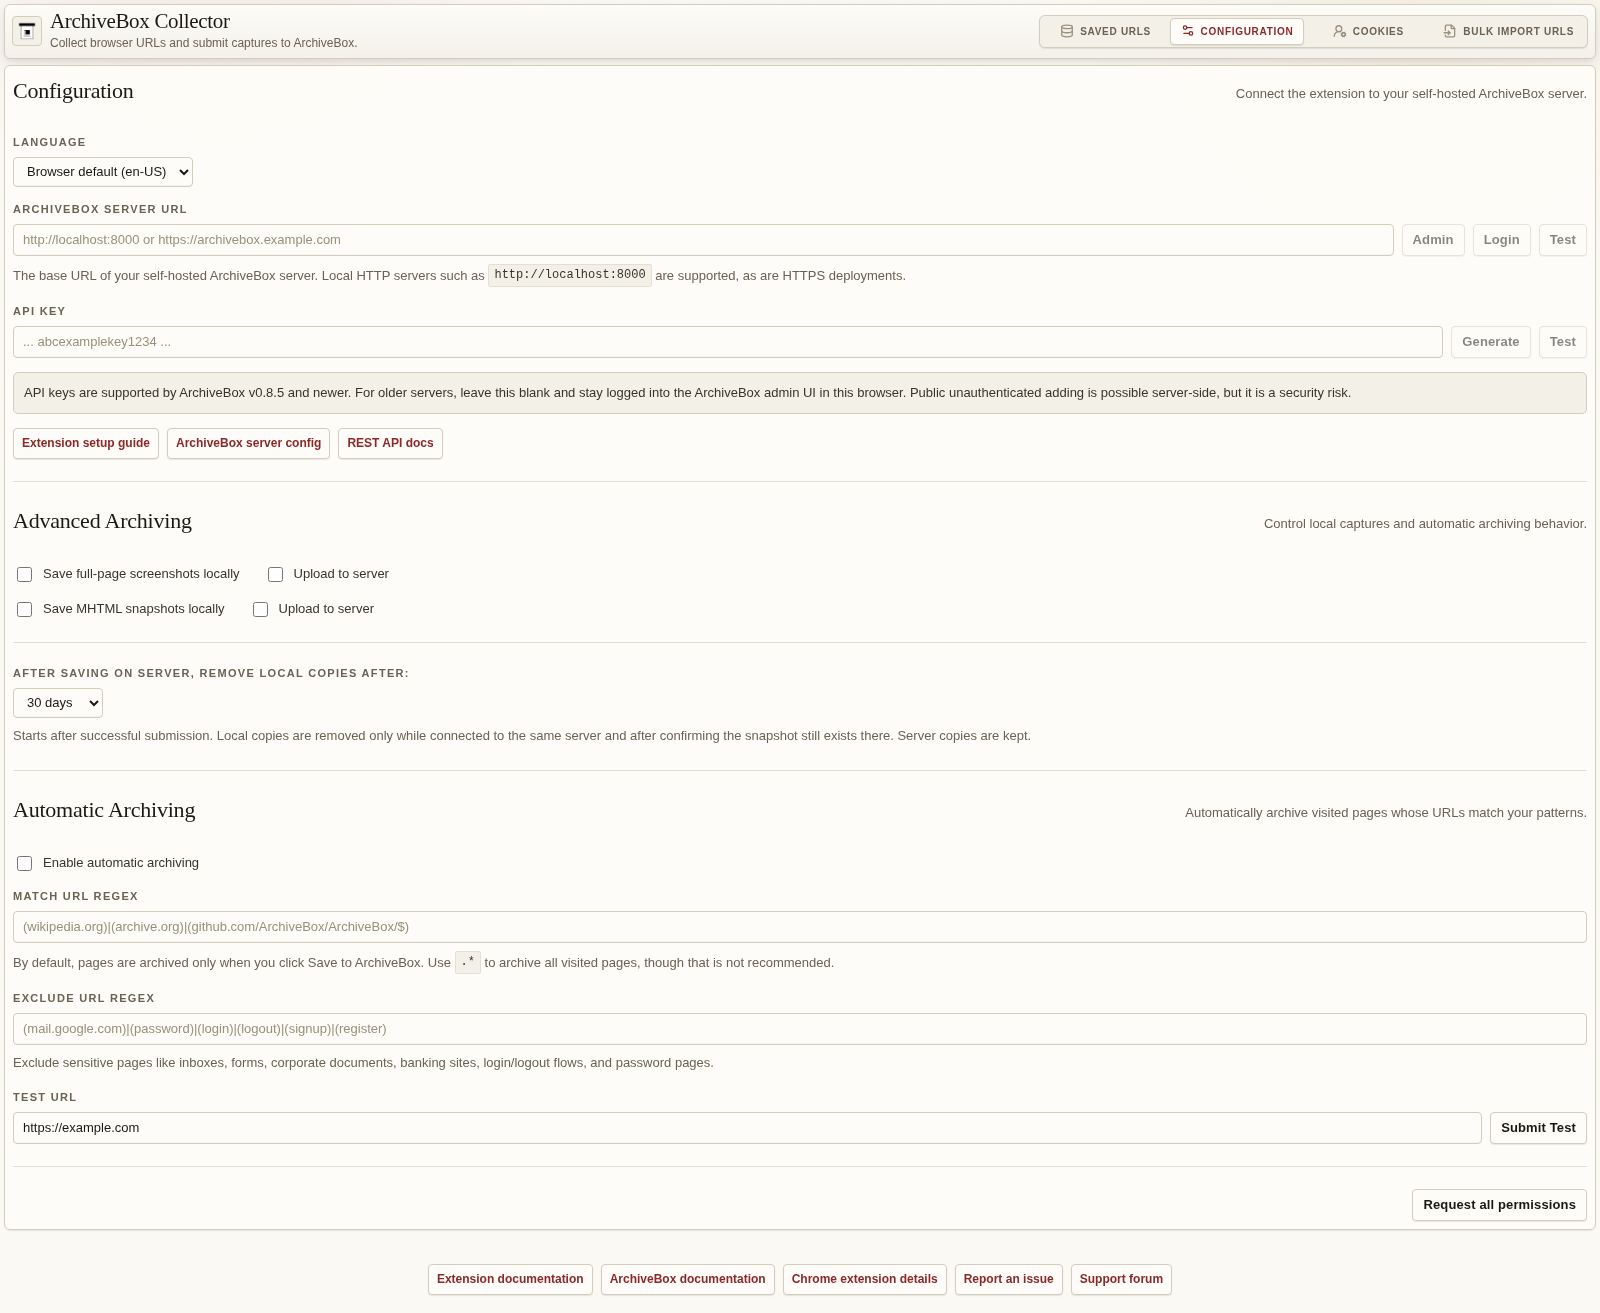Test the ArchiveBox server URL
1600x1313 pixels.
pos(1562,240)
